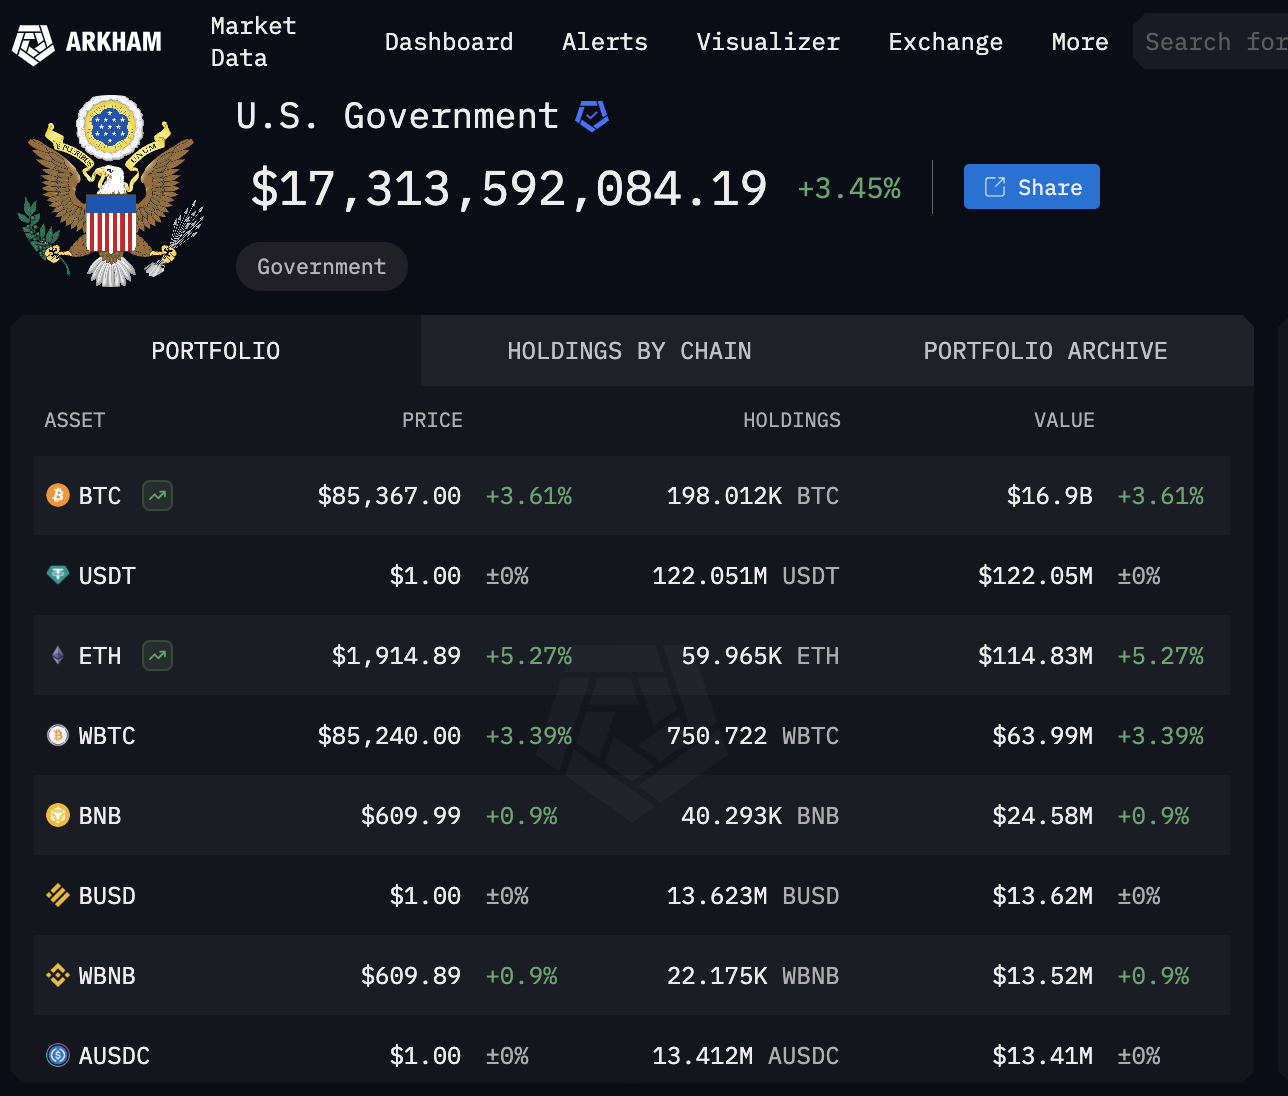Focus the Search input field

1211,42
